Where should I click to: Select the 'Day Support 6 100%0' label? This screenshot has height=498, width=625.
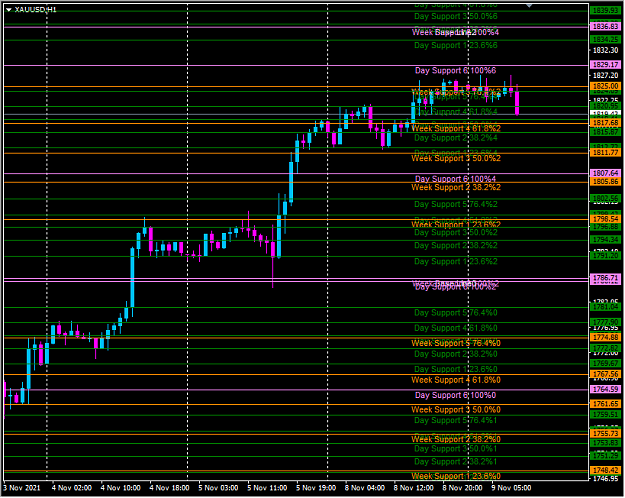click(456, 395)
